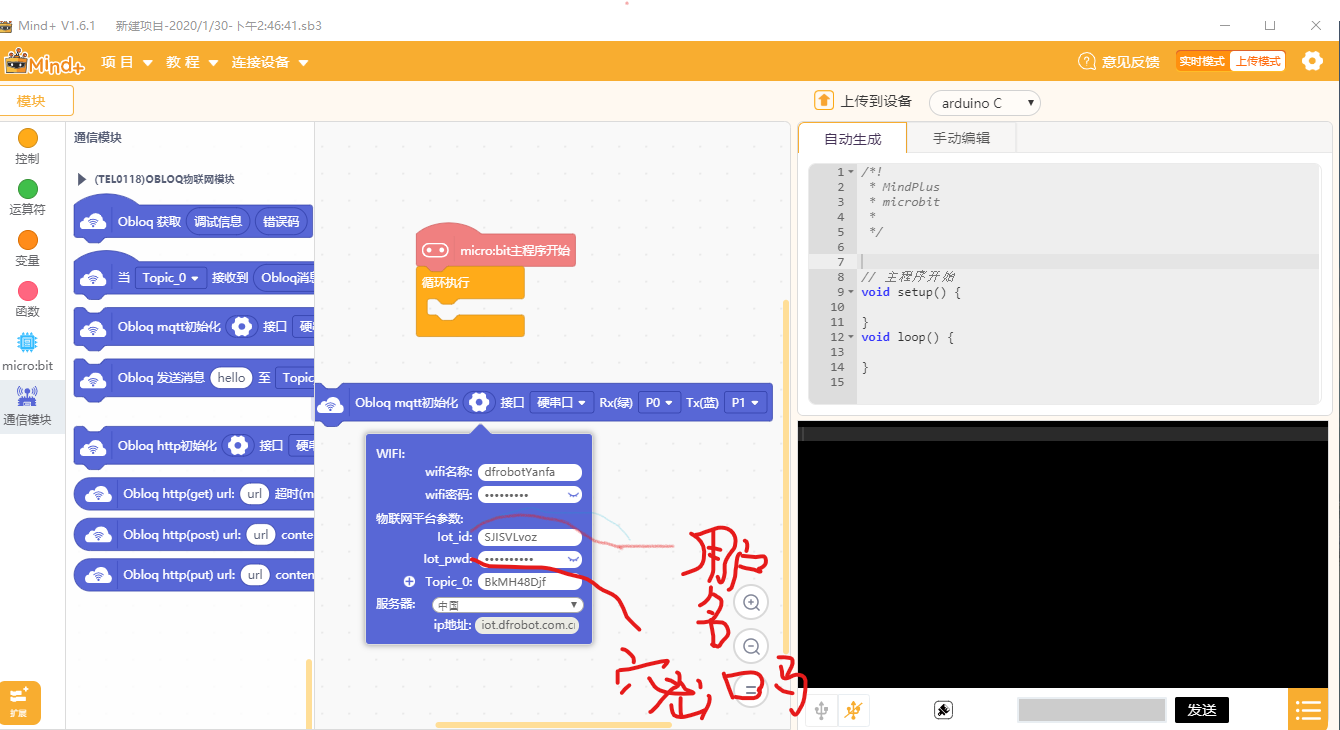Viewport: 1340px width, 730px height.
Task: Click the 发送 send button
Action: [x=1201, y=710]
